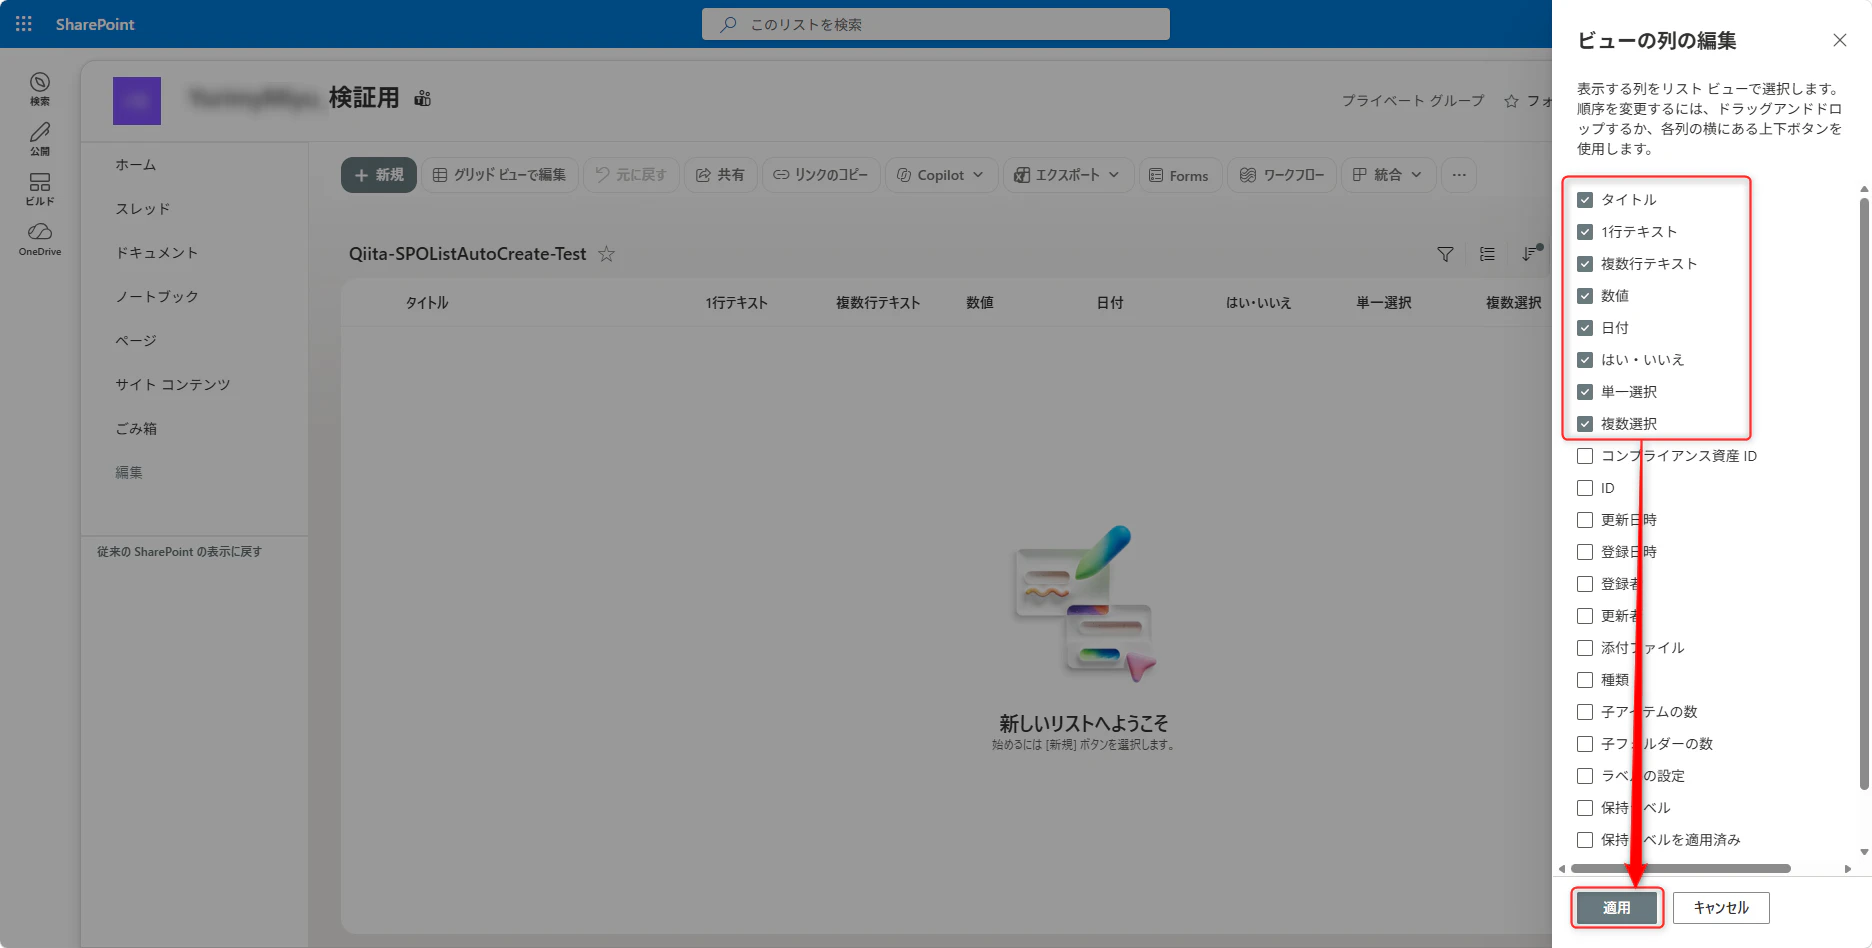This screenshot has width=1872, height=948.
Task: Open the Publish pencil icon in left rail
Action: (40, 138)
